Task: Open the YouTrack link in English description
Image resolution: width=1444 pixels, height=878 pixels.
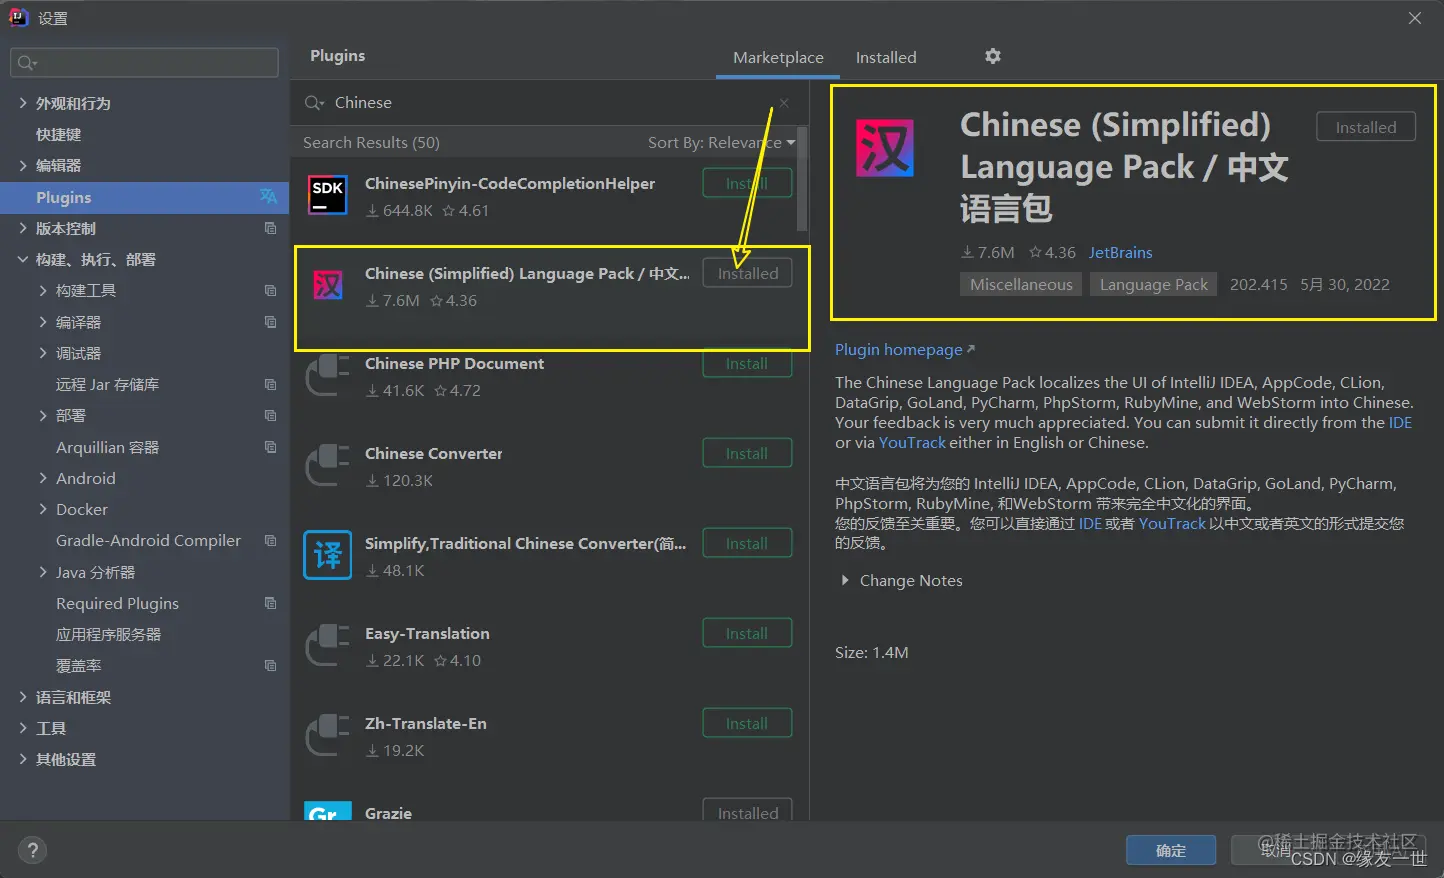Action: pos(912,442)
